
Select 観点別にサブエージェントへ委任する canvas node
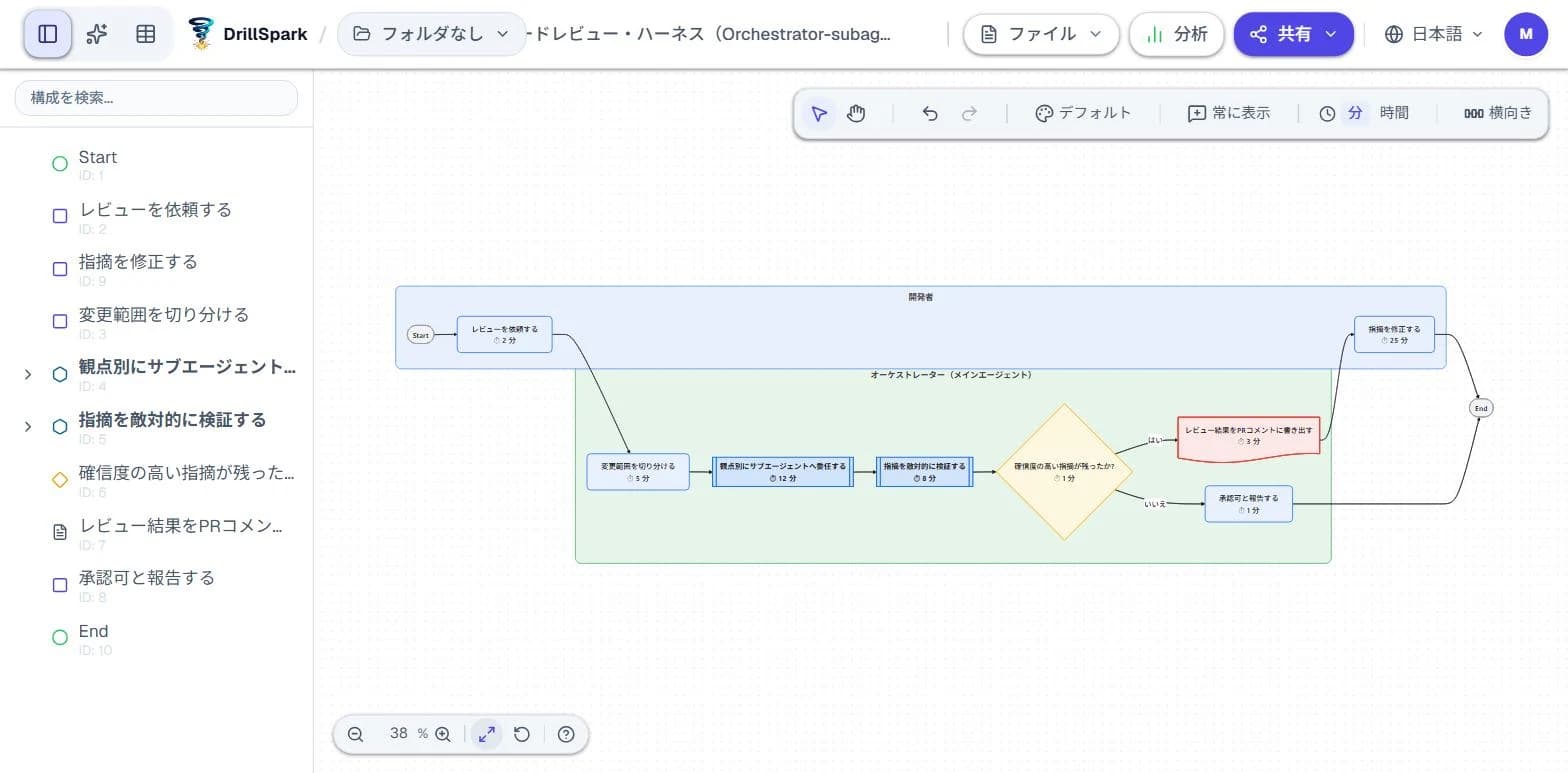coord(783,472)
